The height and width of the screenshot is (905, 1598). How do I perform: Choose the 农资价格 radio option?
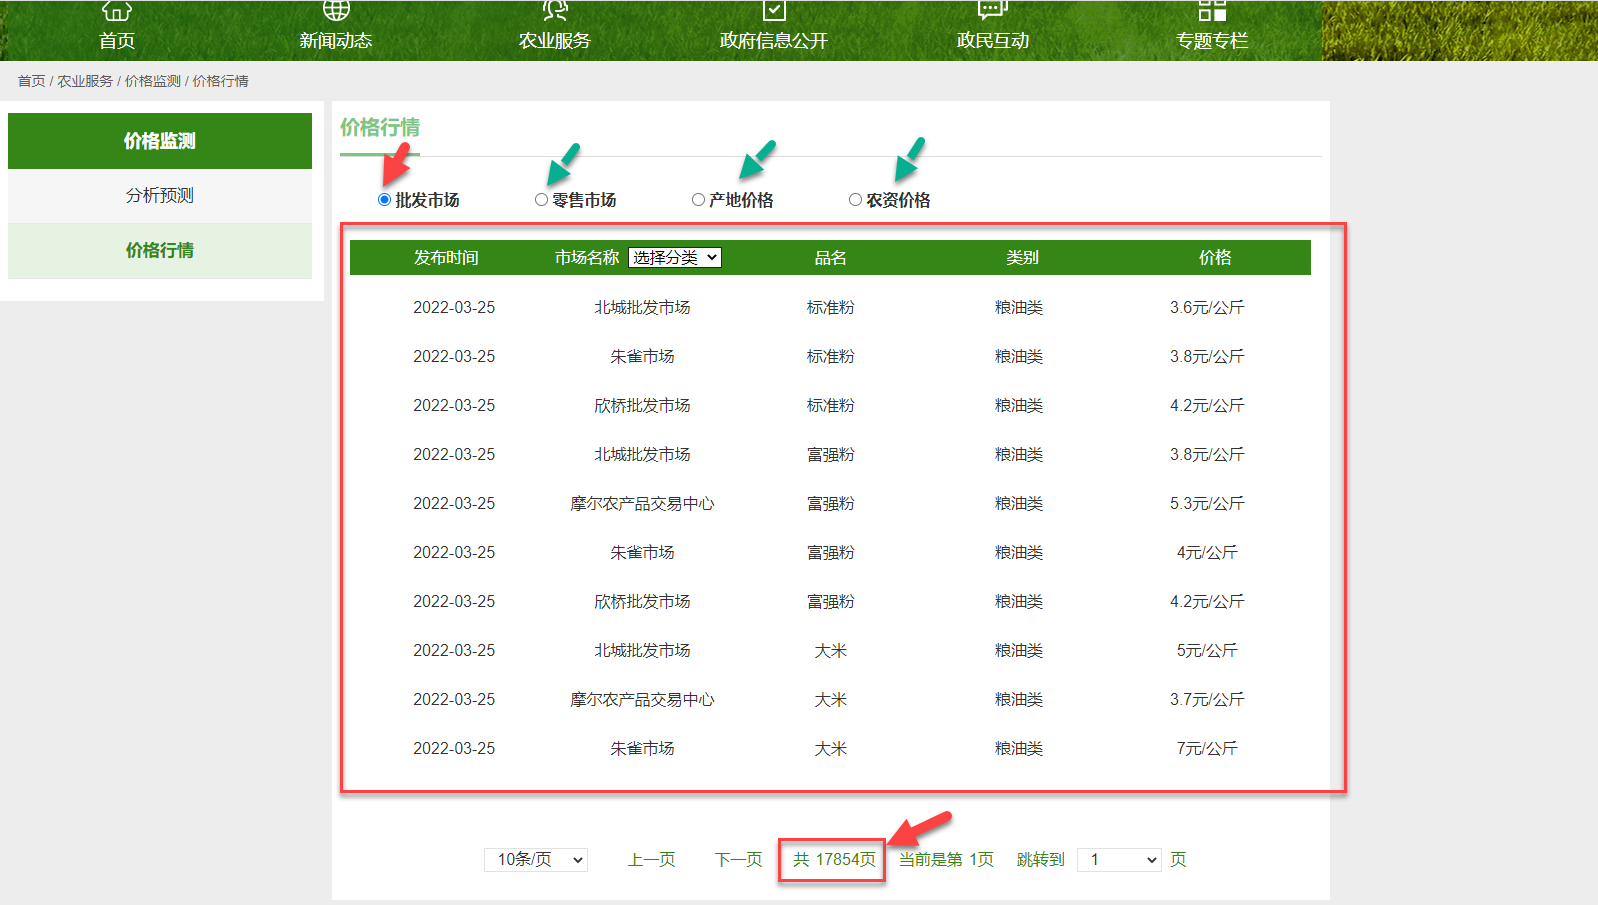855,200
